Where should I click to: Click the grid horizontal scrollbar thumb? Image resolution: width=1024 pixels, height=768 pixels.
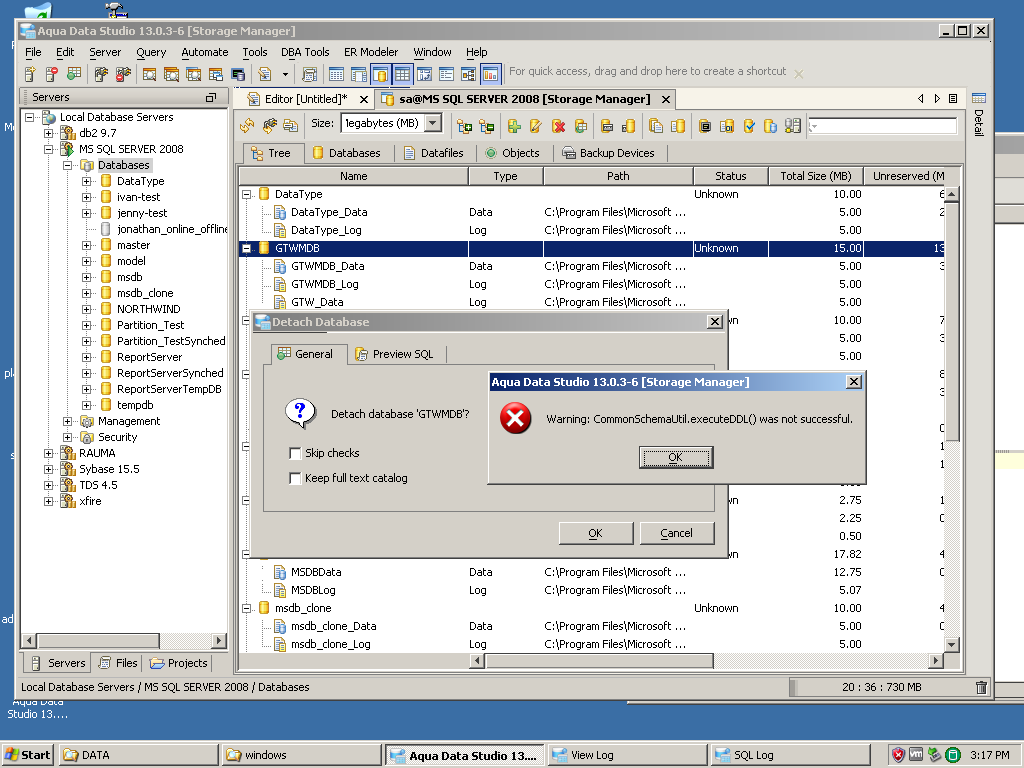click(x=599, y=661)
